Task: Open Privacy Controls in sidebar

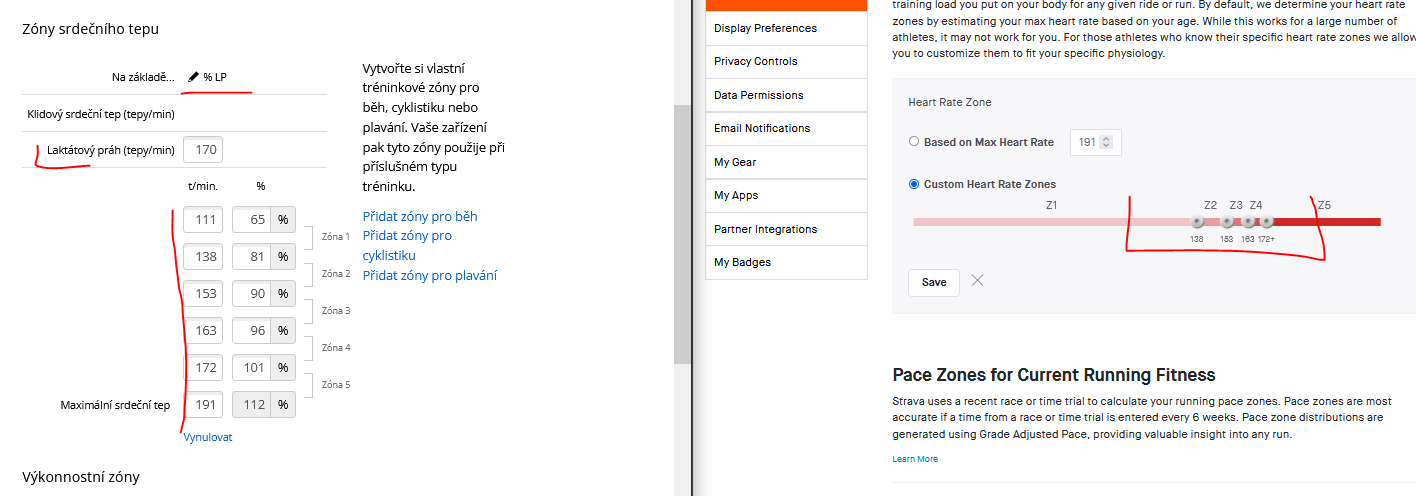Action: click(755, 61)
